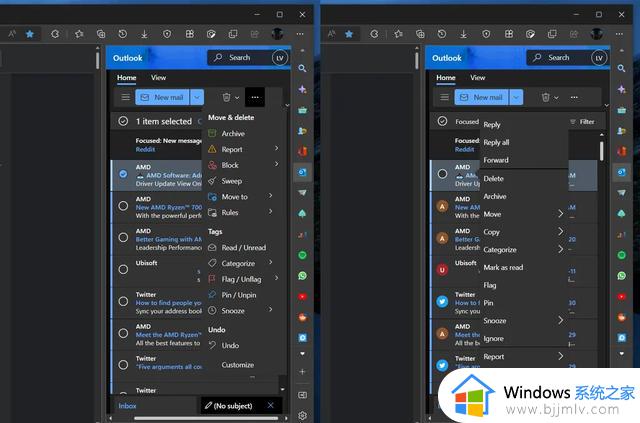Click the LV account avatar in right Outlook header
The height and width of the screenshot is (423, 640).
pos(599,58)
